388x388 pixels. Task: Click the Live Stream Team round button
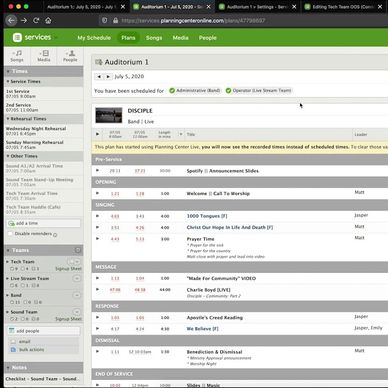point(77,278)
